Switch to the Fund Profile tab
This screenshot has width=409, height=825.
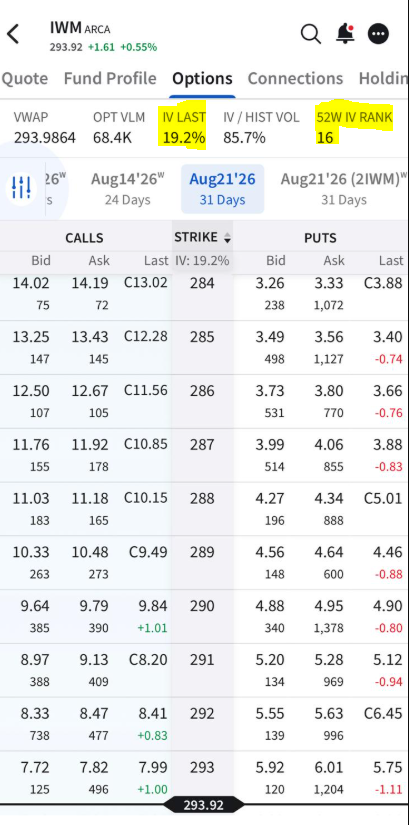[x=110, y=78]
